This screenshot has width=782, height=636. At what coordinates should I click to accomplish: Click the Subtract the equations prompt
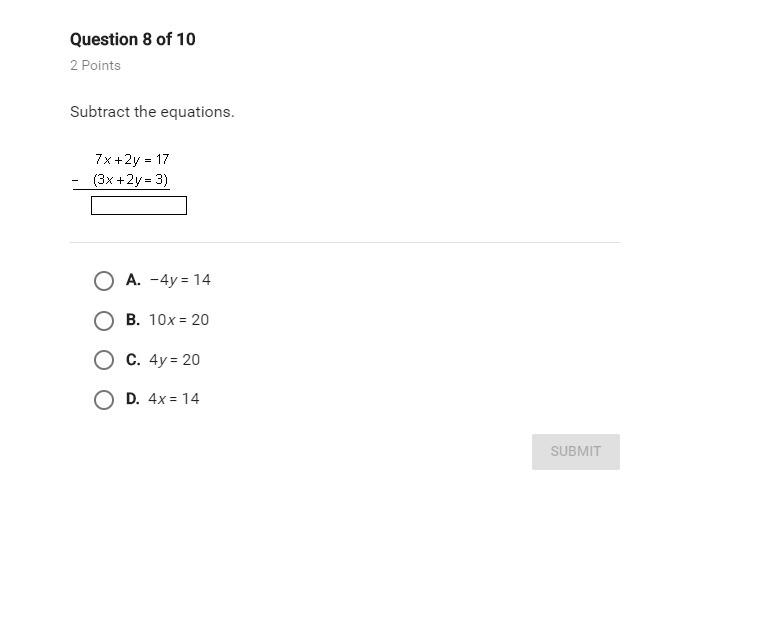pyautogui.click(x=152, y=112)
